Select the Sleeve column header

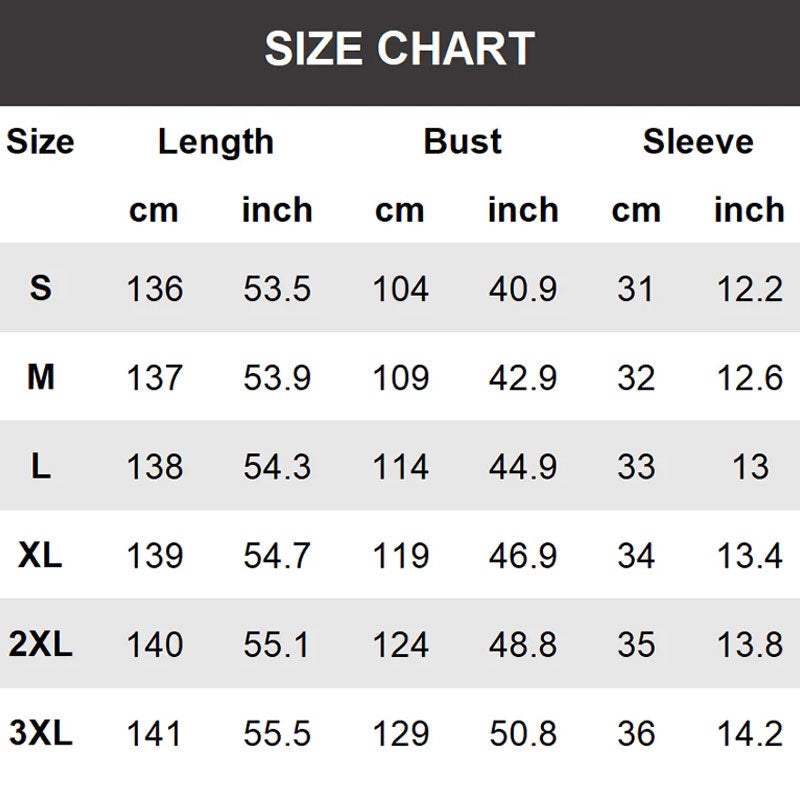[x=697, y=142]
